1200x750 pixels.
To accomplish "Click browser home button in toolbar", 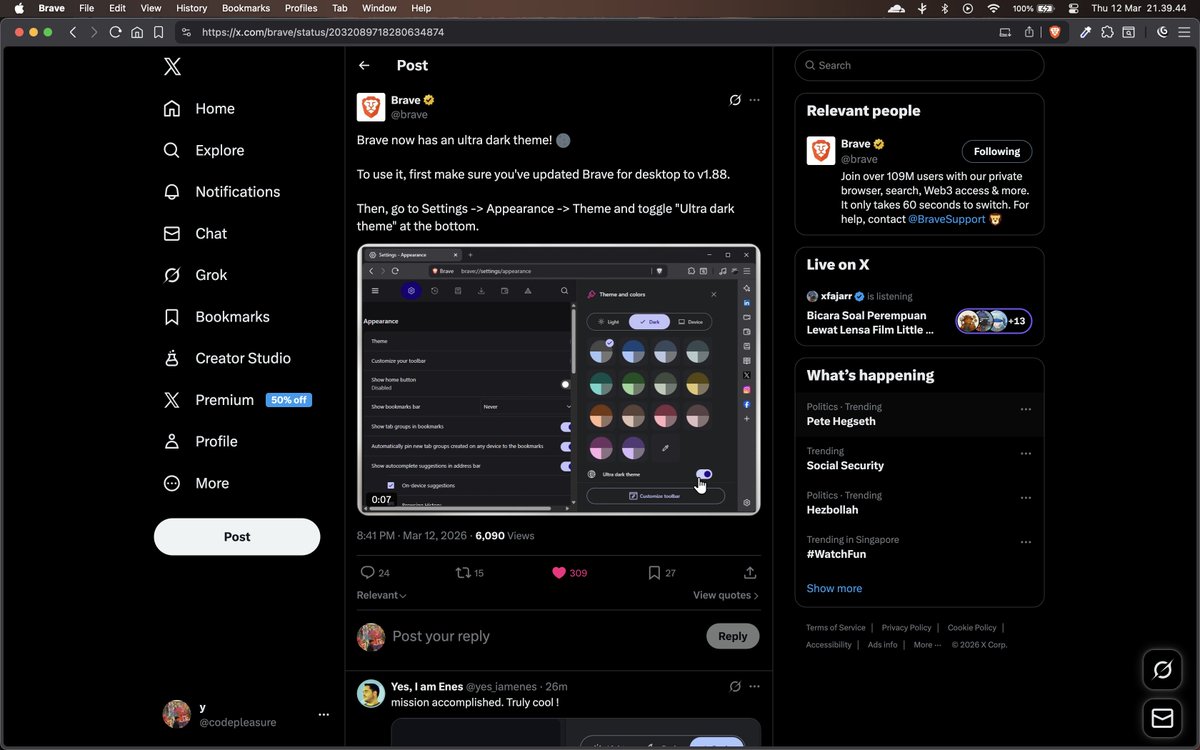I will pyautogui.click(x=137, y=32).
